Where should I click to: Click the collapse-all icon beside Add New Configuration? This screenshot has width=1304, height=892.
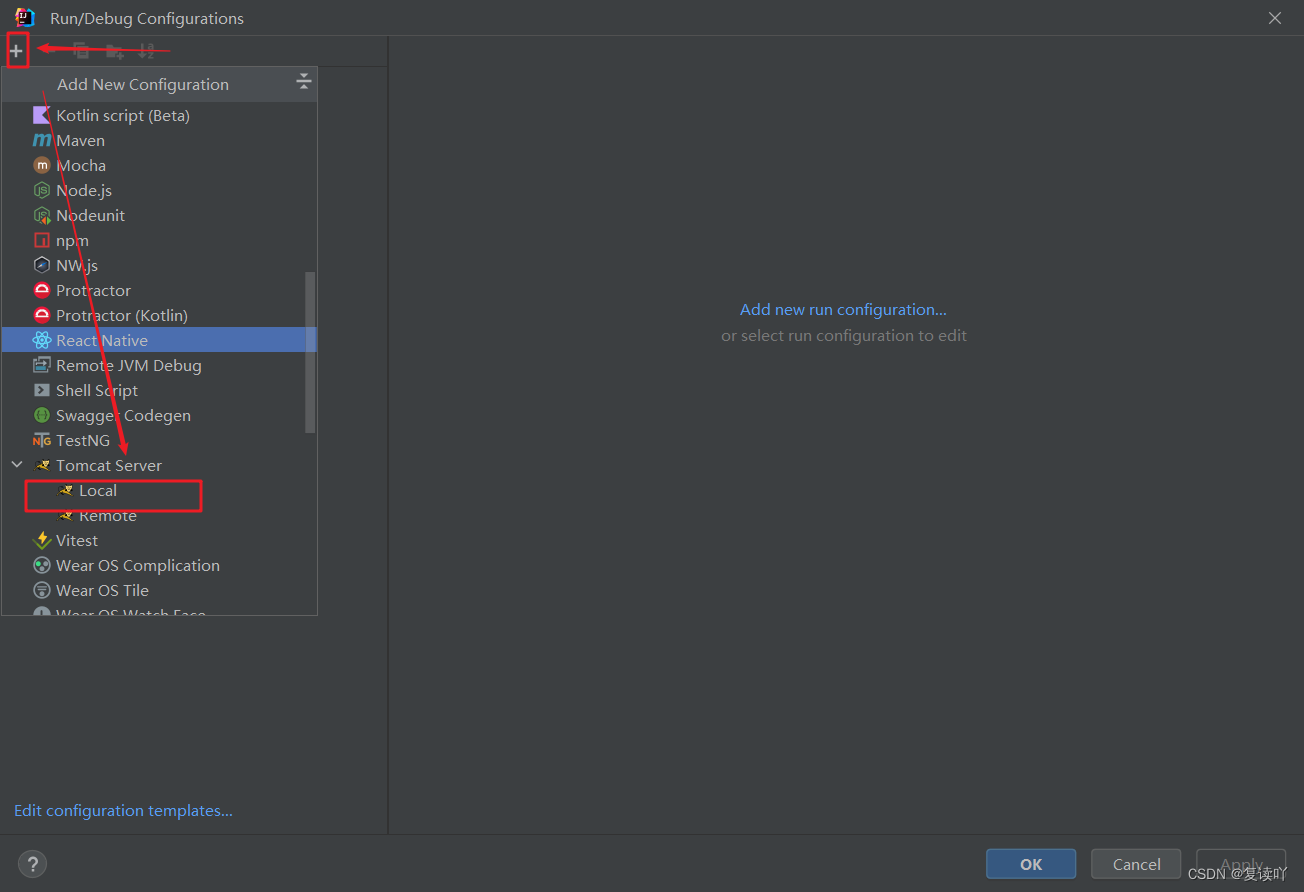[304, 83]
